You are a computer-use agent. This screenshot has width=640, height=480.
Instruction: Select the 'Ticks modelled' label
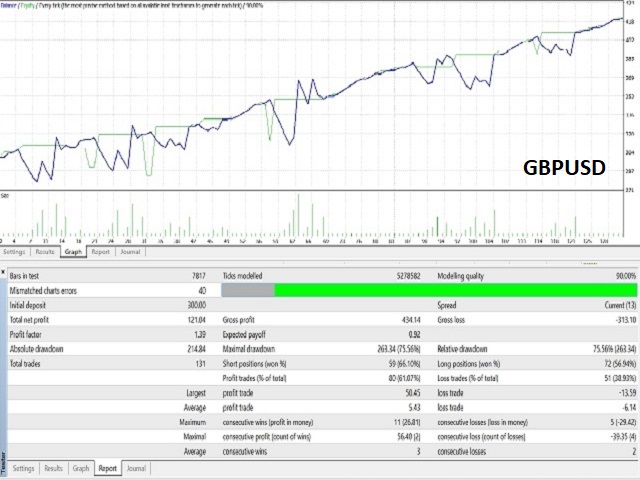click(242, 276)
